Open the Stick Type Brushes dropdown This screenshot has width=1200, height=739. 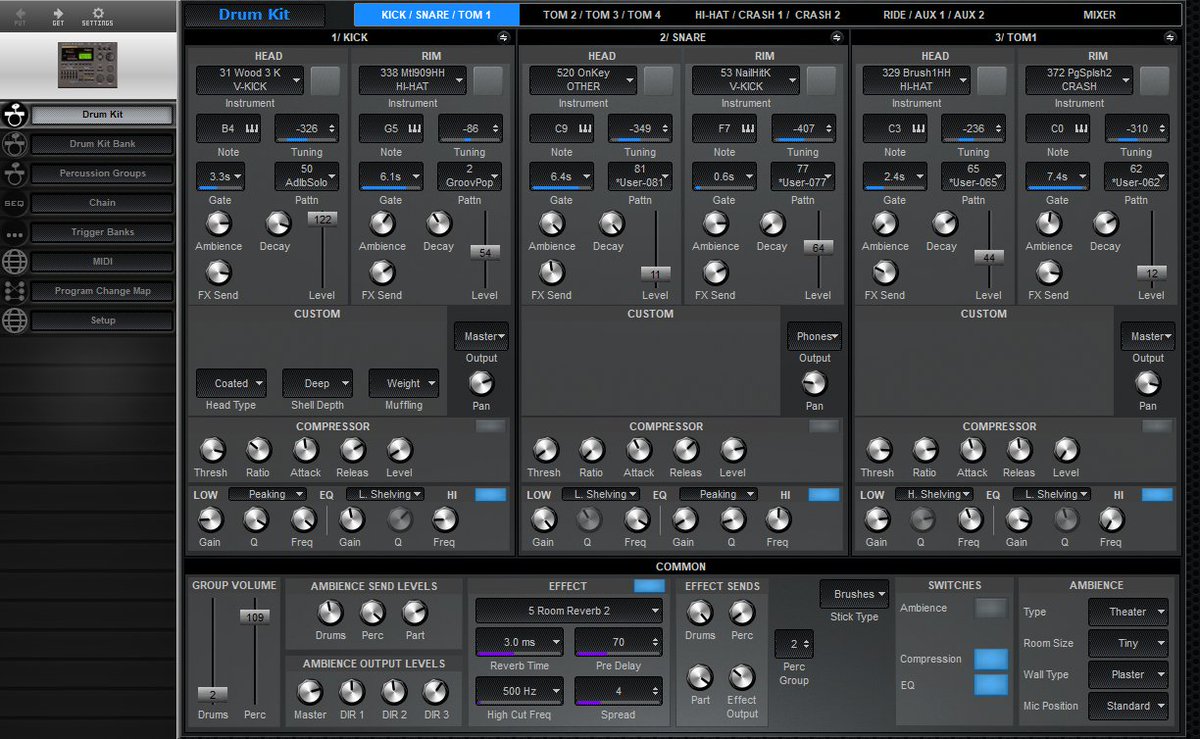[854, 594]
